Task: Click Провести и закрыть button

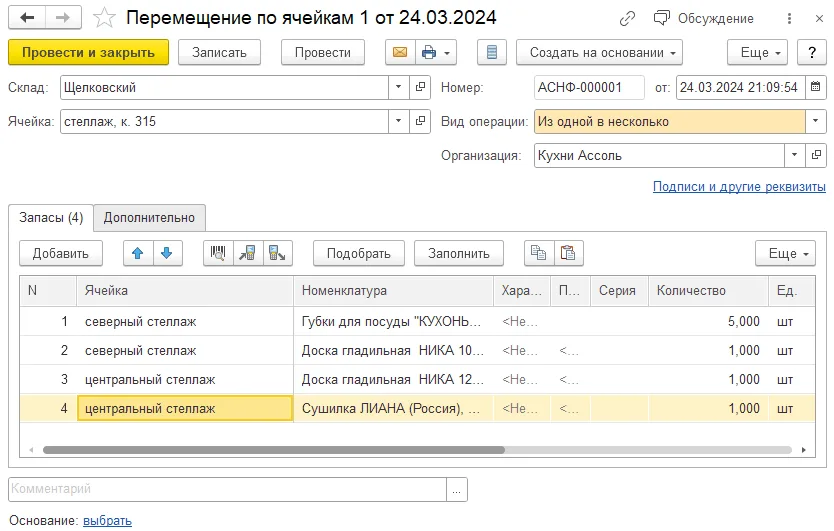Action: 88,53
